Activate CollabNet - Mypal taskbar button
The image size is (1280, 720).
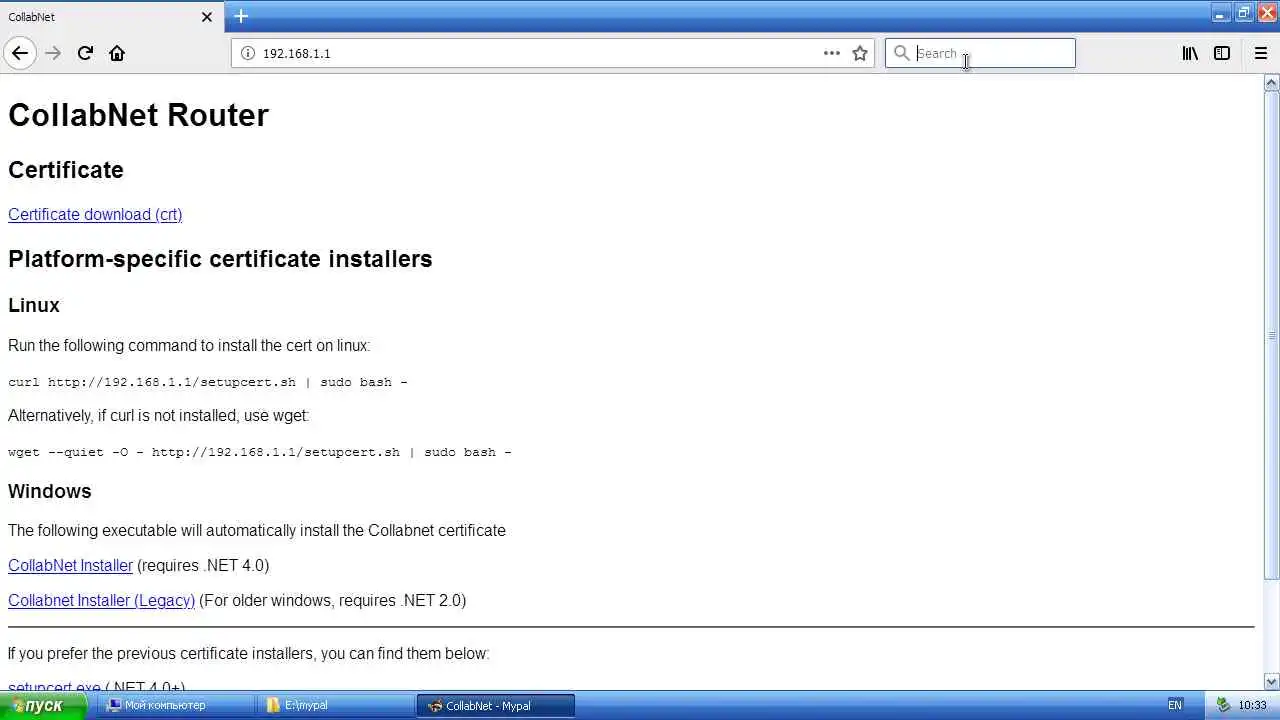click(496, 705)
